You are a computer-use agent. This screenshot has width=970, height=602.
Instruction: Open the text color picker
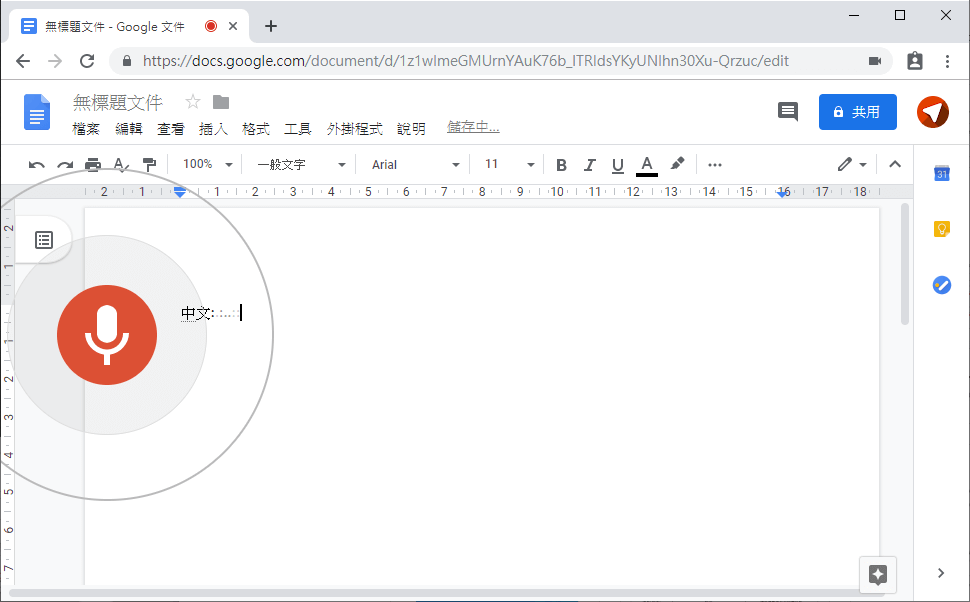coord(647,165)
